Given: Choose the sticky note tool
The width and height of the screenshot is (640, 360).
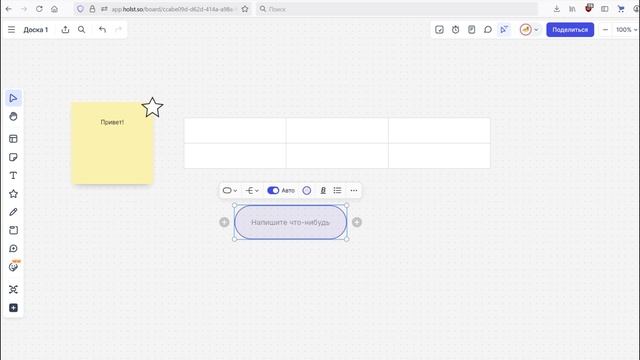Looking at the screenshot, I should tap(13, 157).
